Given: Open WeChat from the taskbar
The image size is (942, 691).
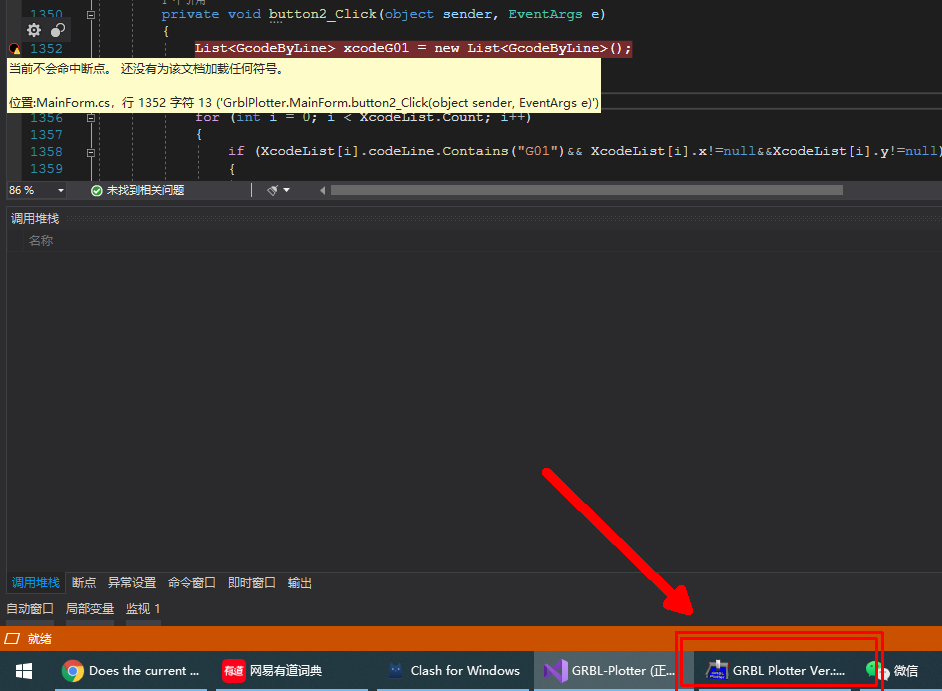Looking at the screenshot, I should 893,670.
